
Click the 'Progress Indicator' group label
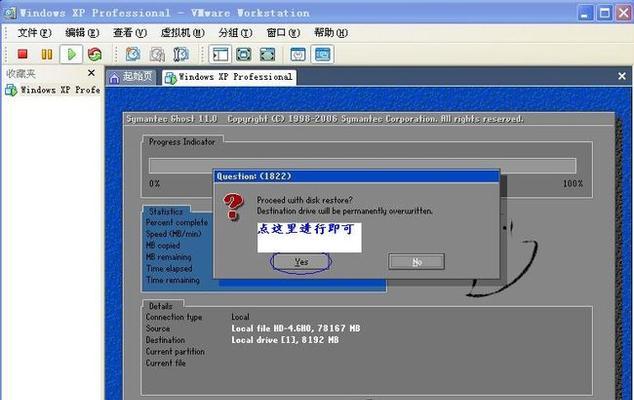click(x=182, y=142)
